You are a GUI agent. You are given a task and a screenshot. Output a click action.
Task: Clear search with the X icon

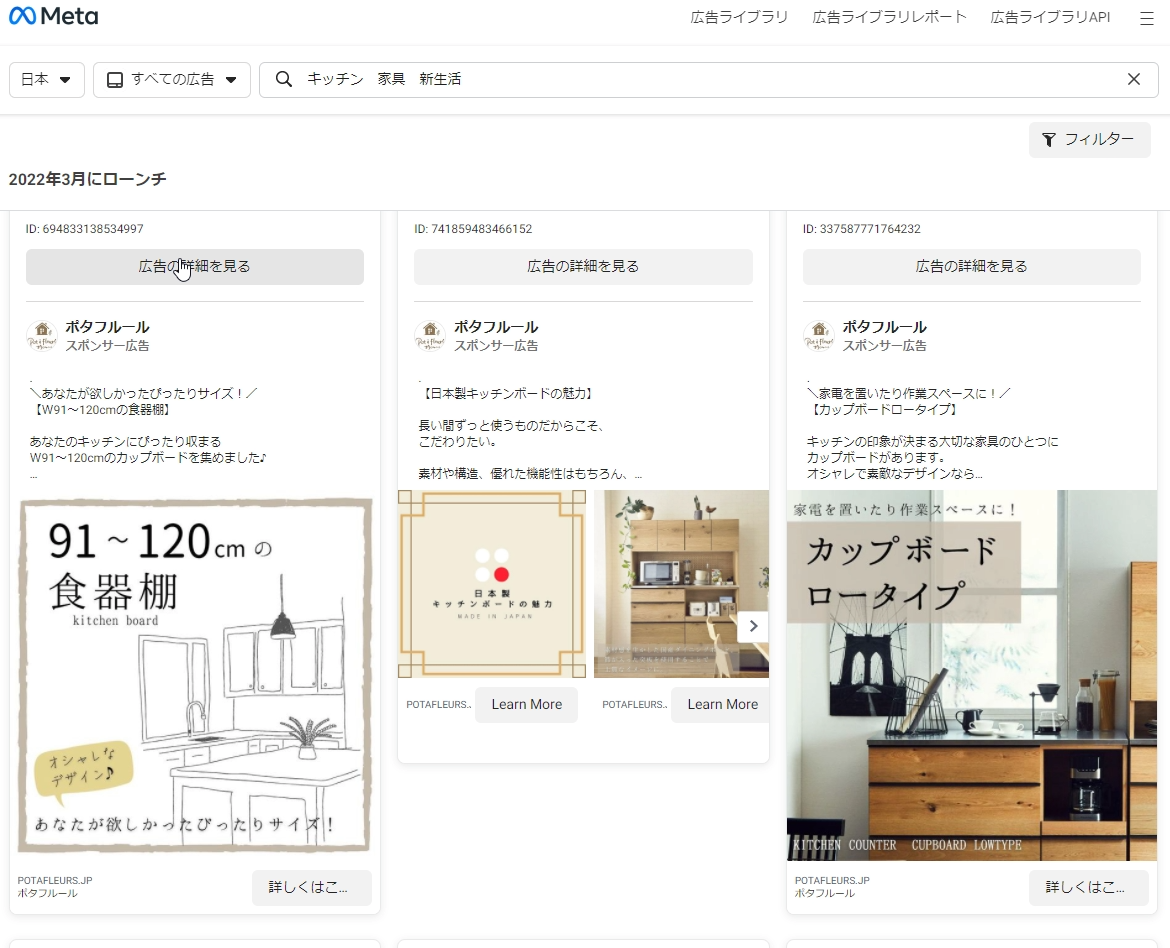pos(1133,80)
